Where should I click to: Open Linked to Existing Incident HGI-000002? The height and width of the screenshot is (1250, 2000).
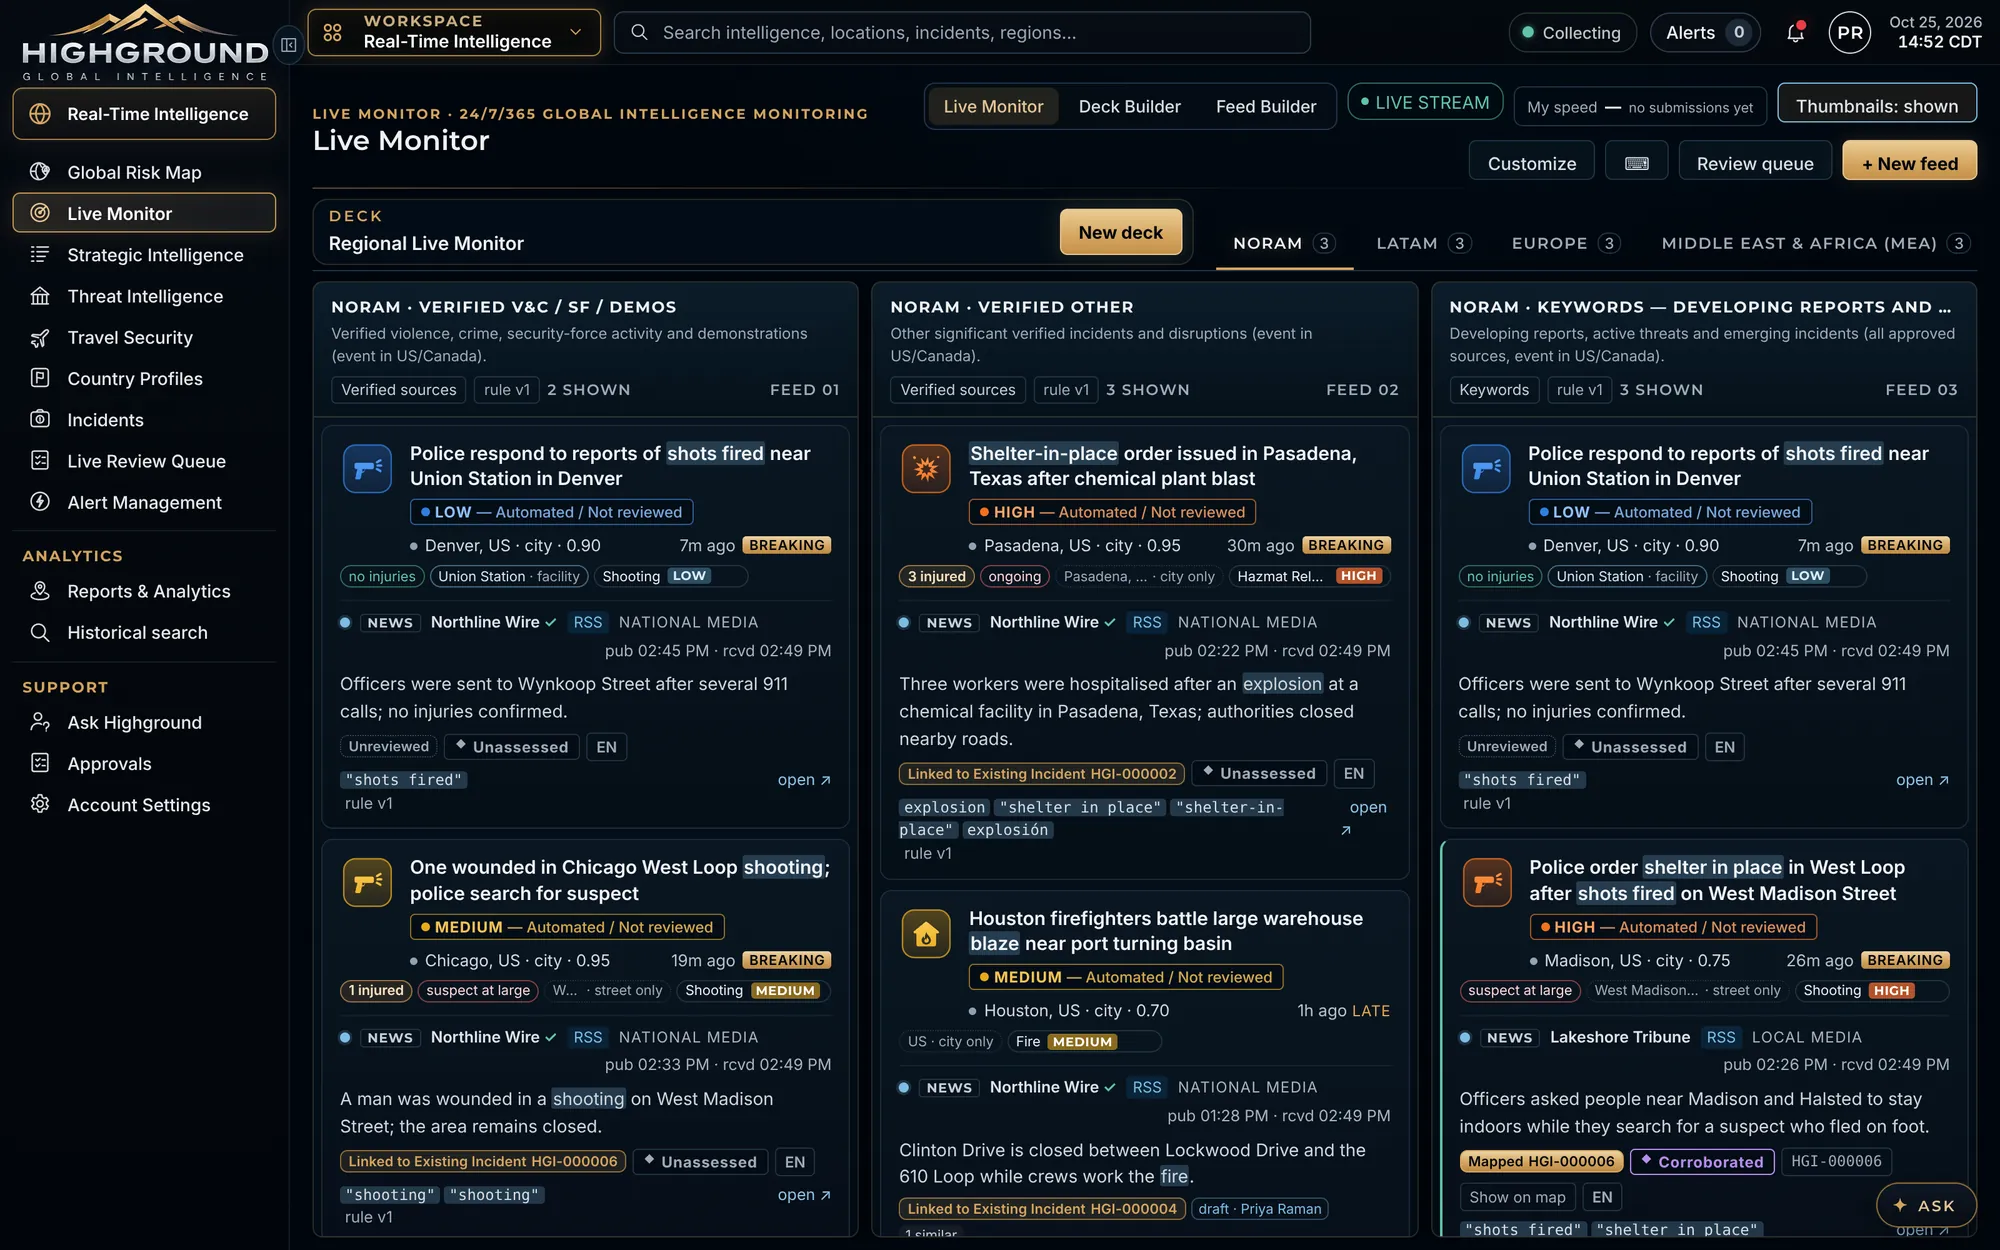click(x=1041, y=774)
